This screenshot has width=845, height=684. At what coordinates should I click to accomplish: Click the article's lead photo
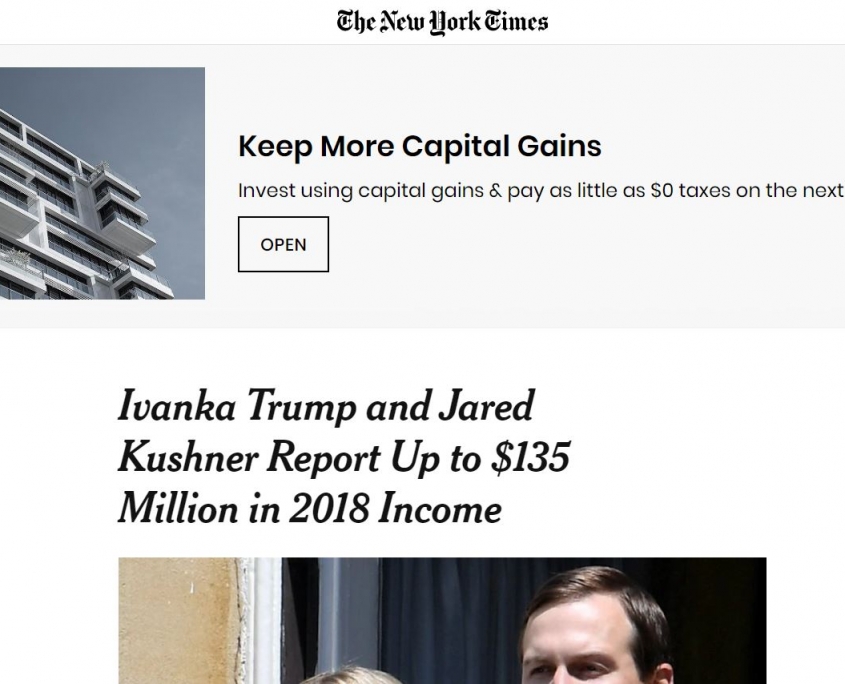(441, 620)
